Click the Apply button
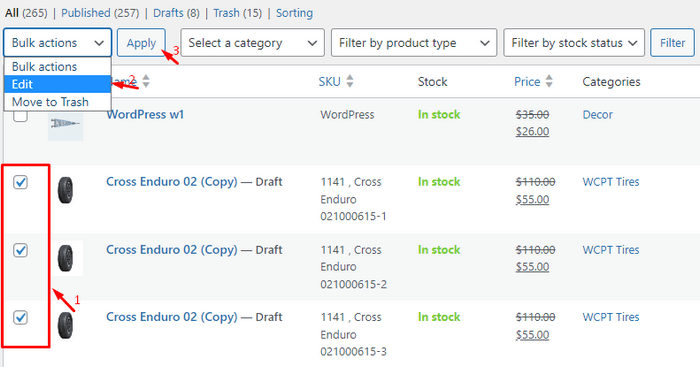This screenshot has width=700, height=367. pos(141,43)
